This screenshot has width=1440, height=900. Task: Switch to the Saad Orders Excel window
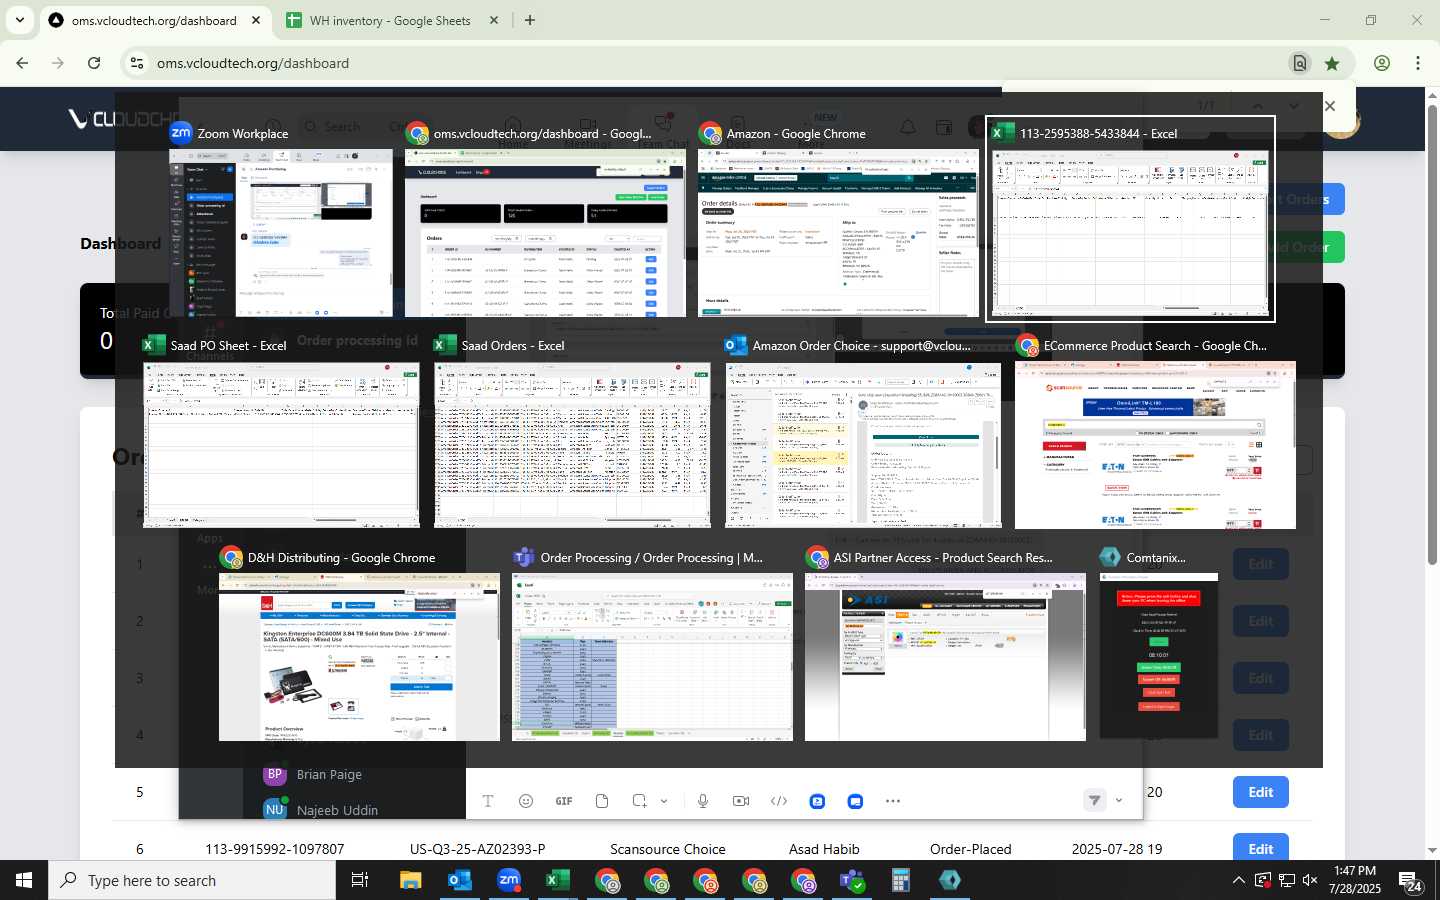click(x=572, y=445)
